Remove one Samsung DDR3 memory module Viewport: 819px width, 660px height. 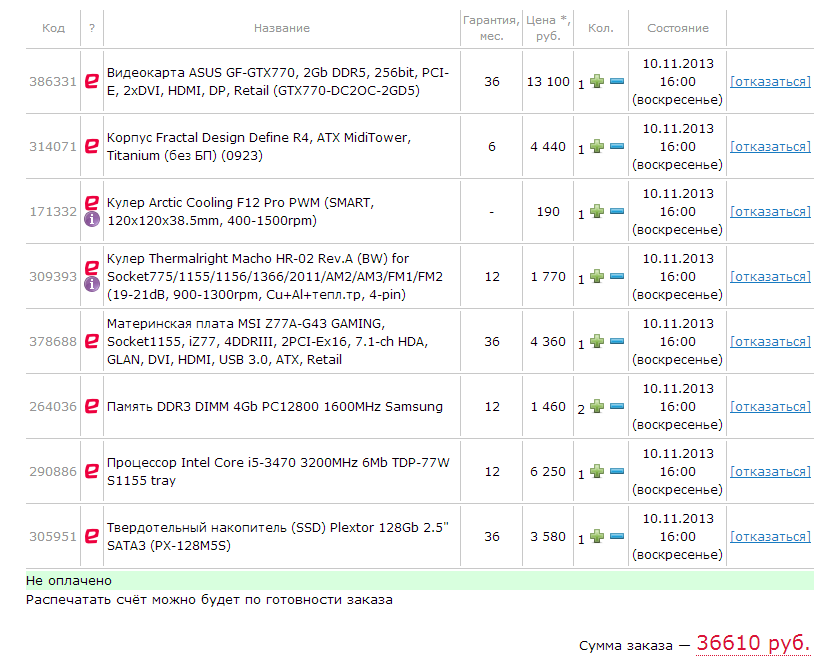617,407
